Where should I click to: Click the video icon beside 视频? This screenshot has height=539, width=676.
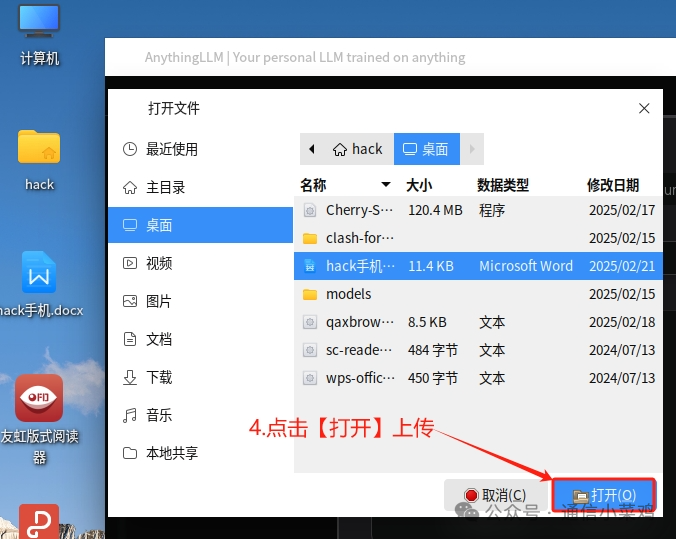click(130, 263)
